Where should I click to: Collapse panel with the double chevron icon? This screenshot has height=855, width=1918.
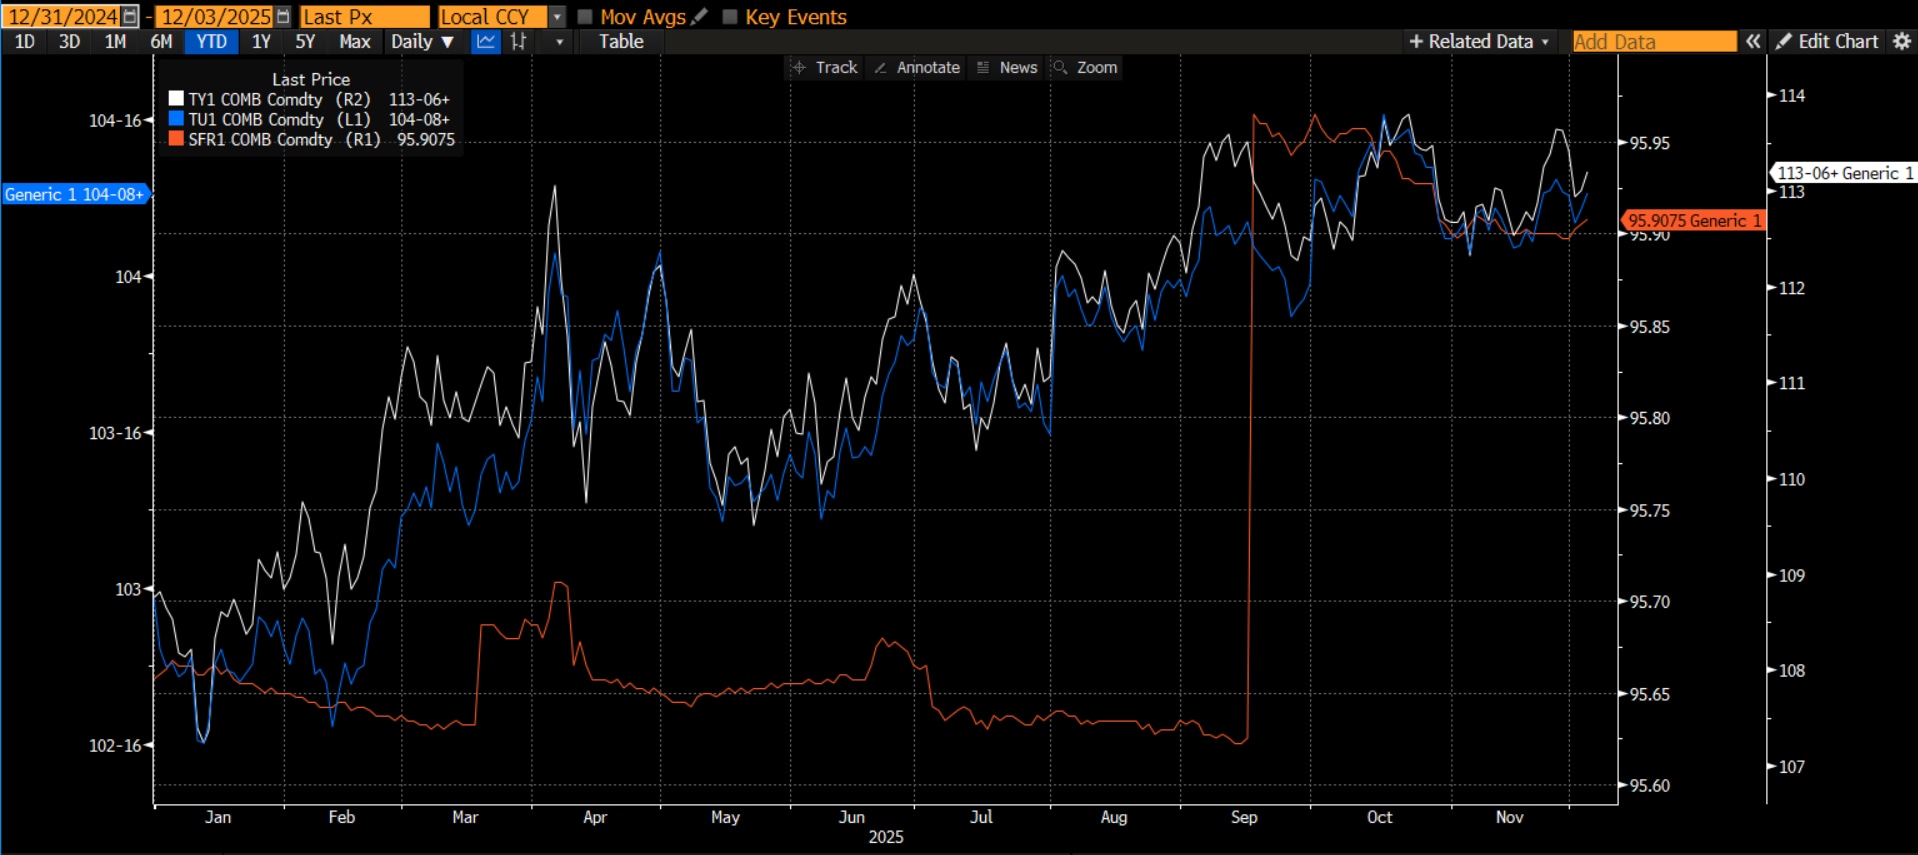[x=1753, y=42]
